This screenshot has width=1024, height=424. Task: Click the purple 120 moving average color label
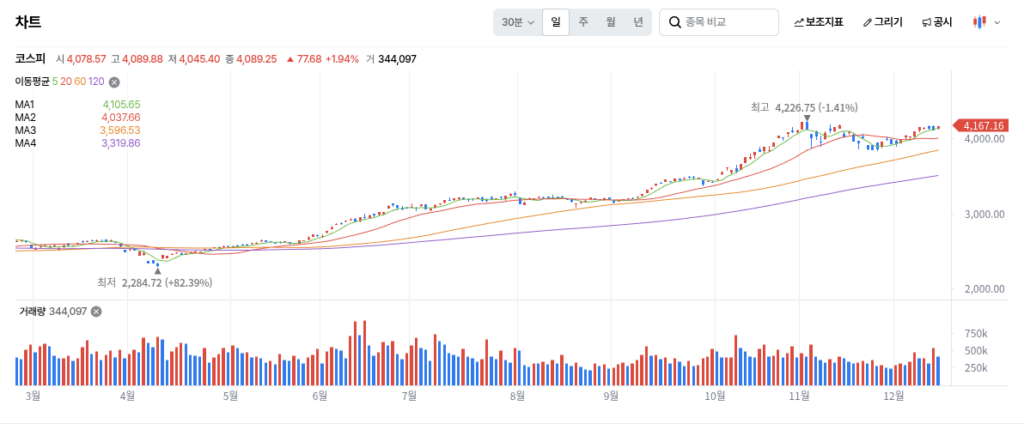[x=96, y=82]
